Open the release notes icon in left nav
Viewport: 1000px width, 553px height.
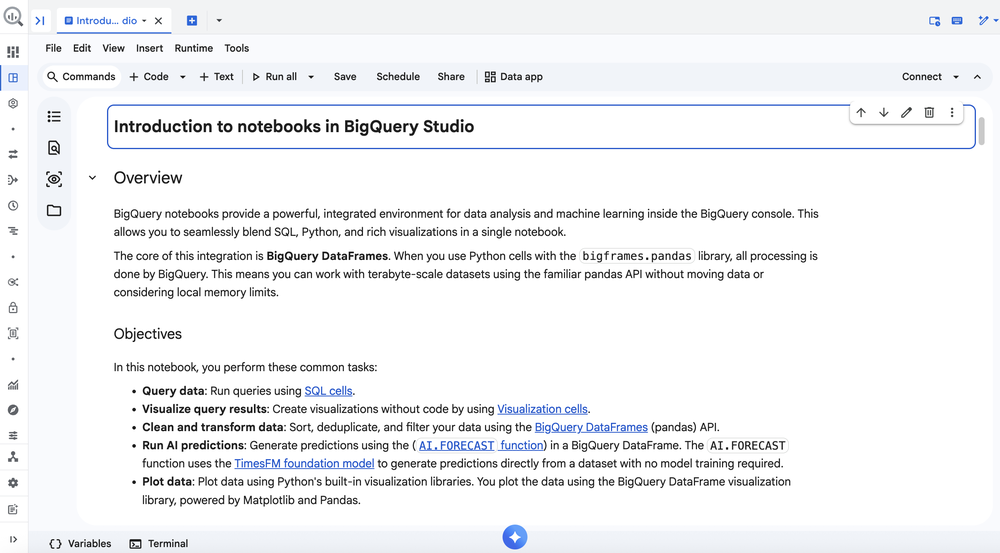[13, 509]
